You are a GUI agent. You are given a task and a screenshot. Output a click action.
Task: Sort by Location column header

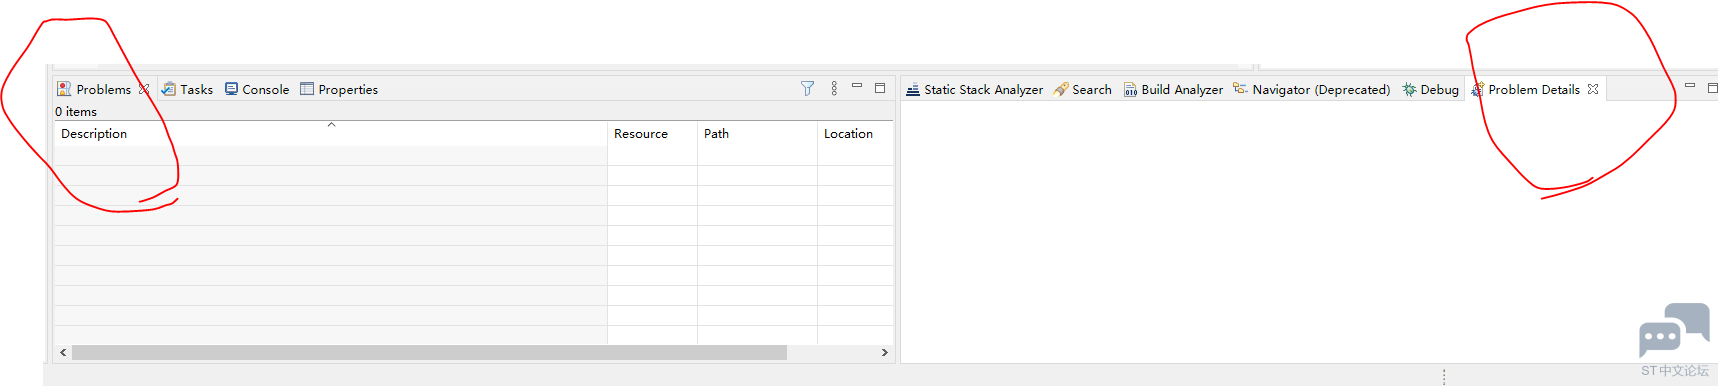(x=855, y=133)
